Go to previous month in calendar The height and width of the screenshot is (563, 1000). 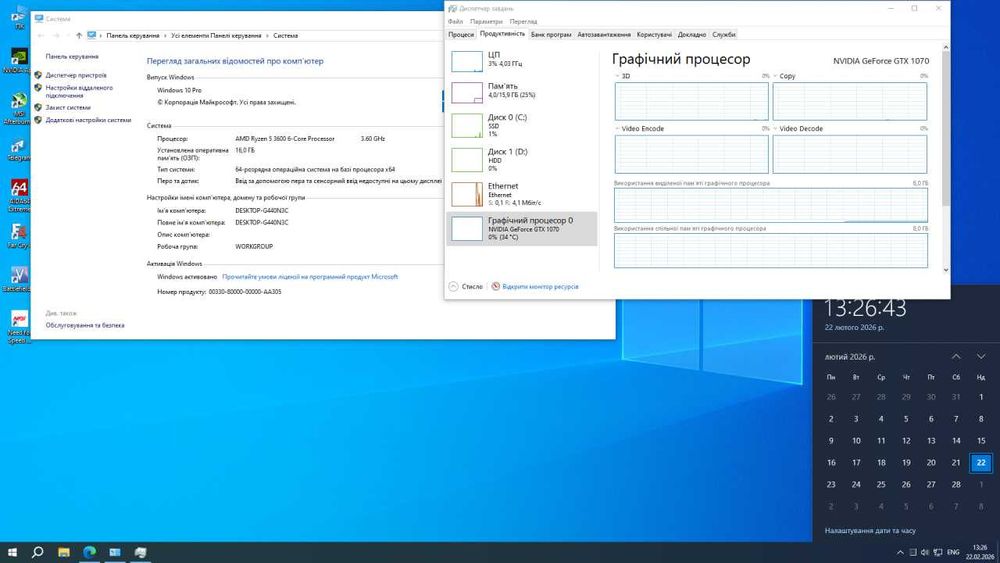[x=956, y=356]
